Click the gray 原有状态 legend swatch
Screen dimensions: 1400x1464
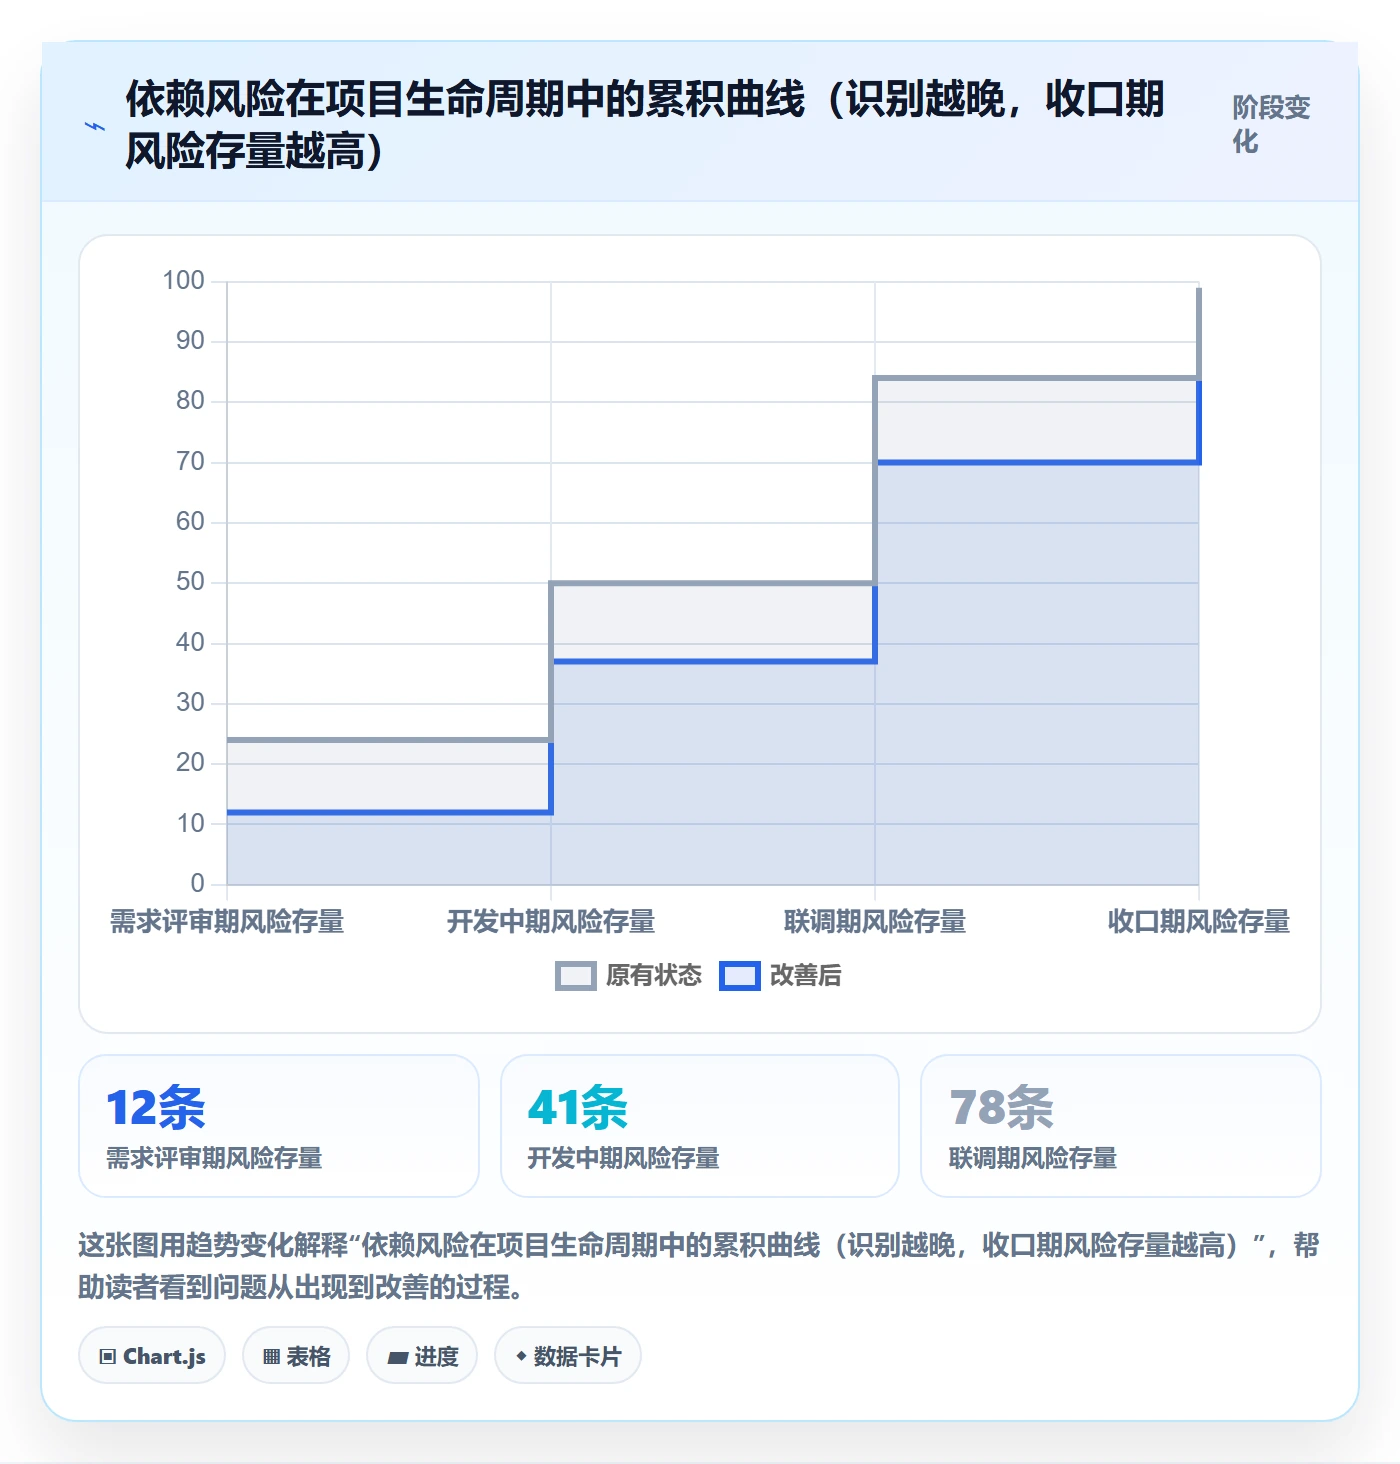pyautogui.click(x=576, y=976)
